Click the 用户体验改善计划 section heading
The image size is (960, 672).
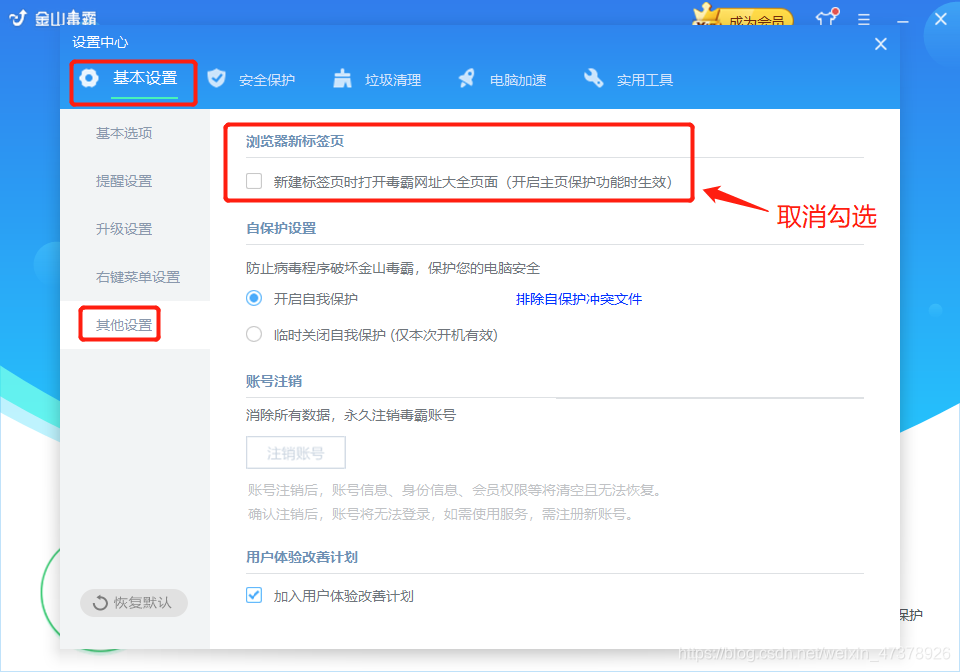[x=302, y=557]
